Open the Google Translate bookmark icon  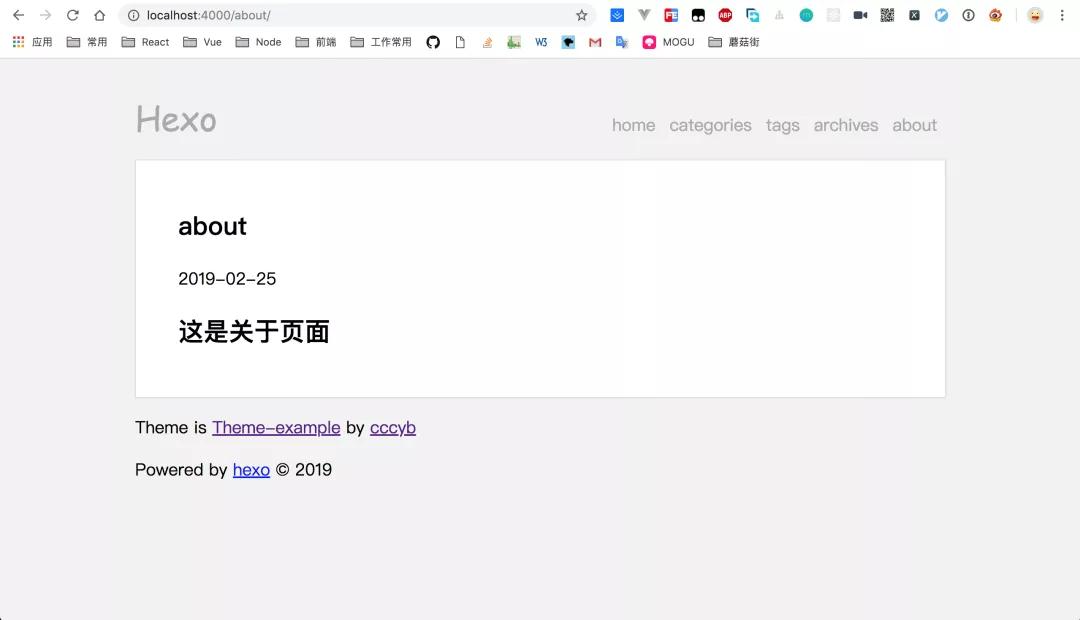coord(623,42)
